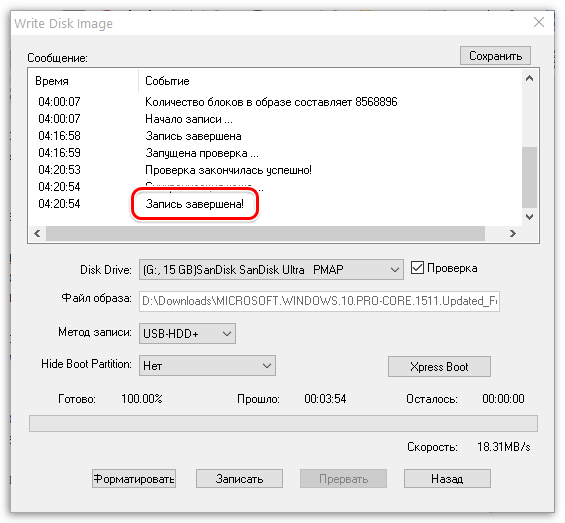This screenshot has width=565, height=523.
Task: Open the Hide Boot Partition dropdown
Action: (207, 365)
